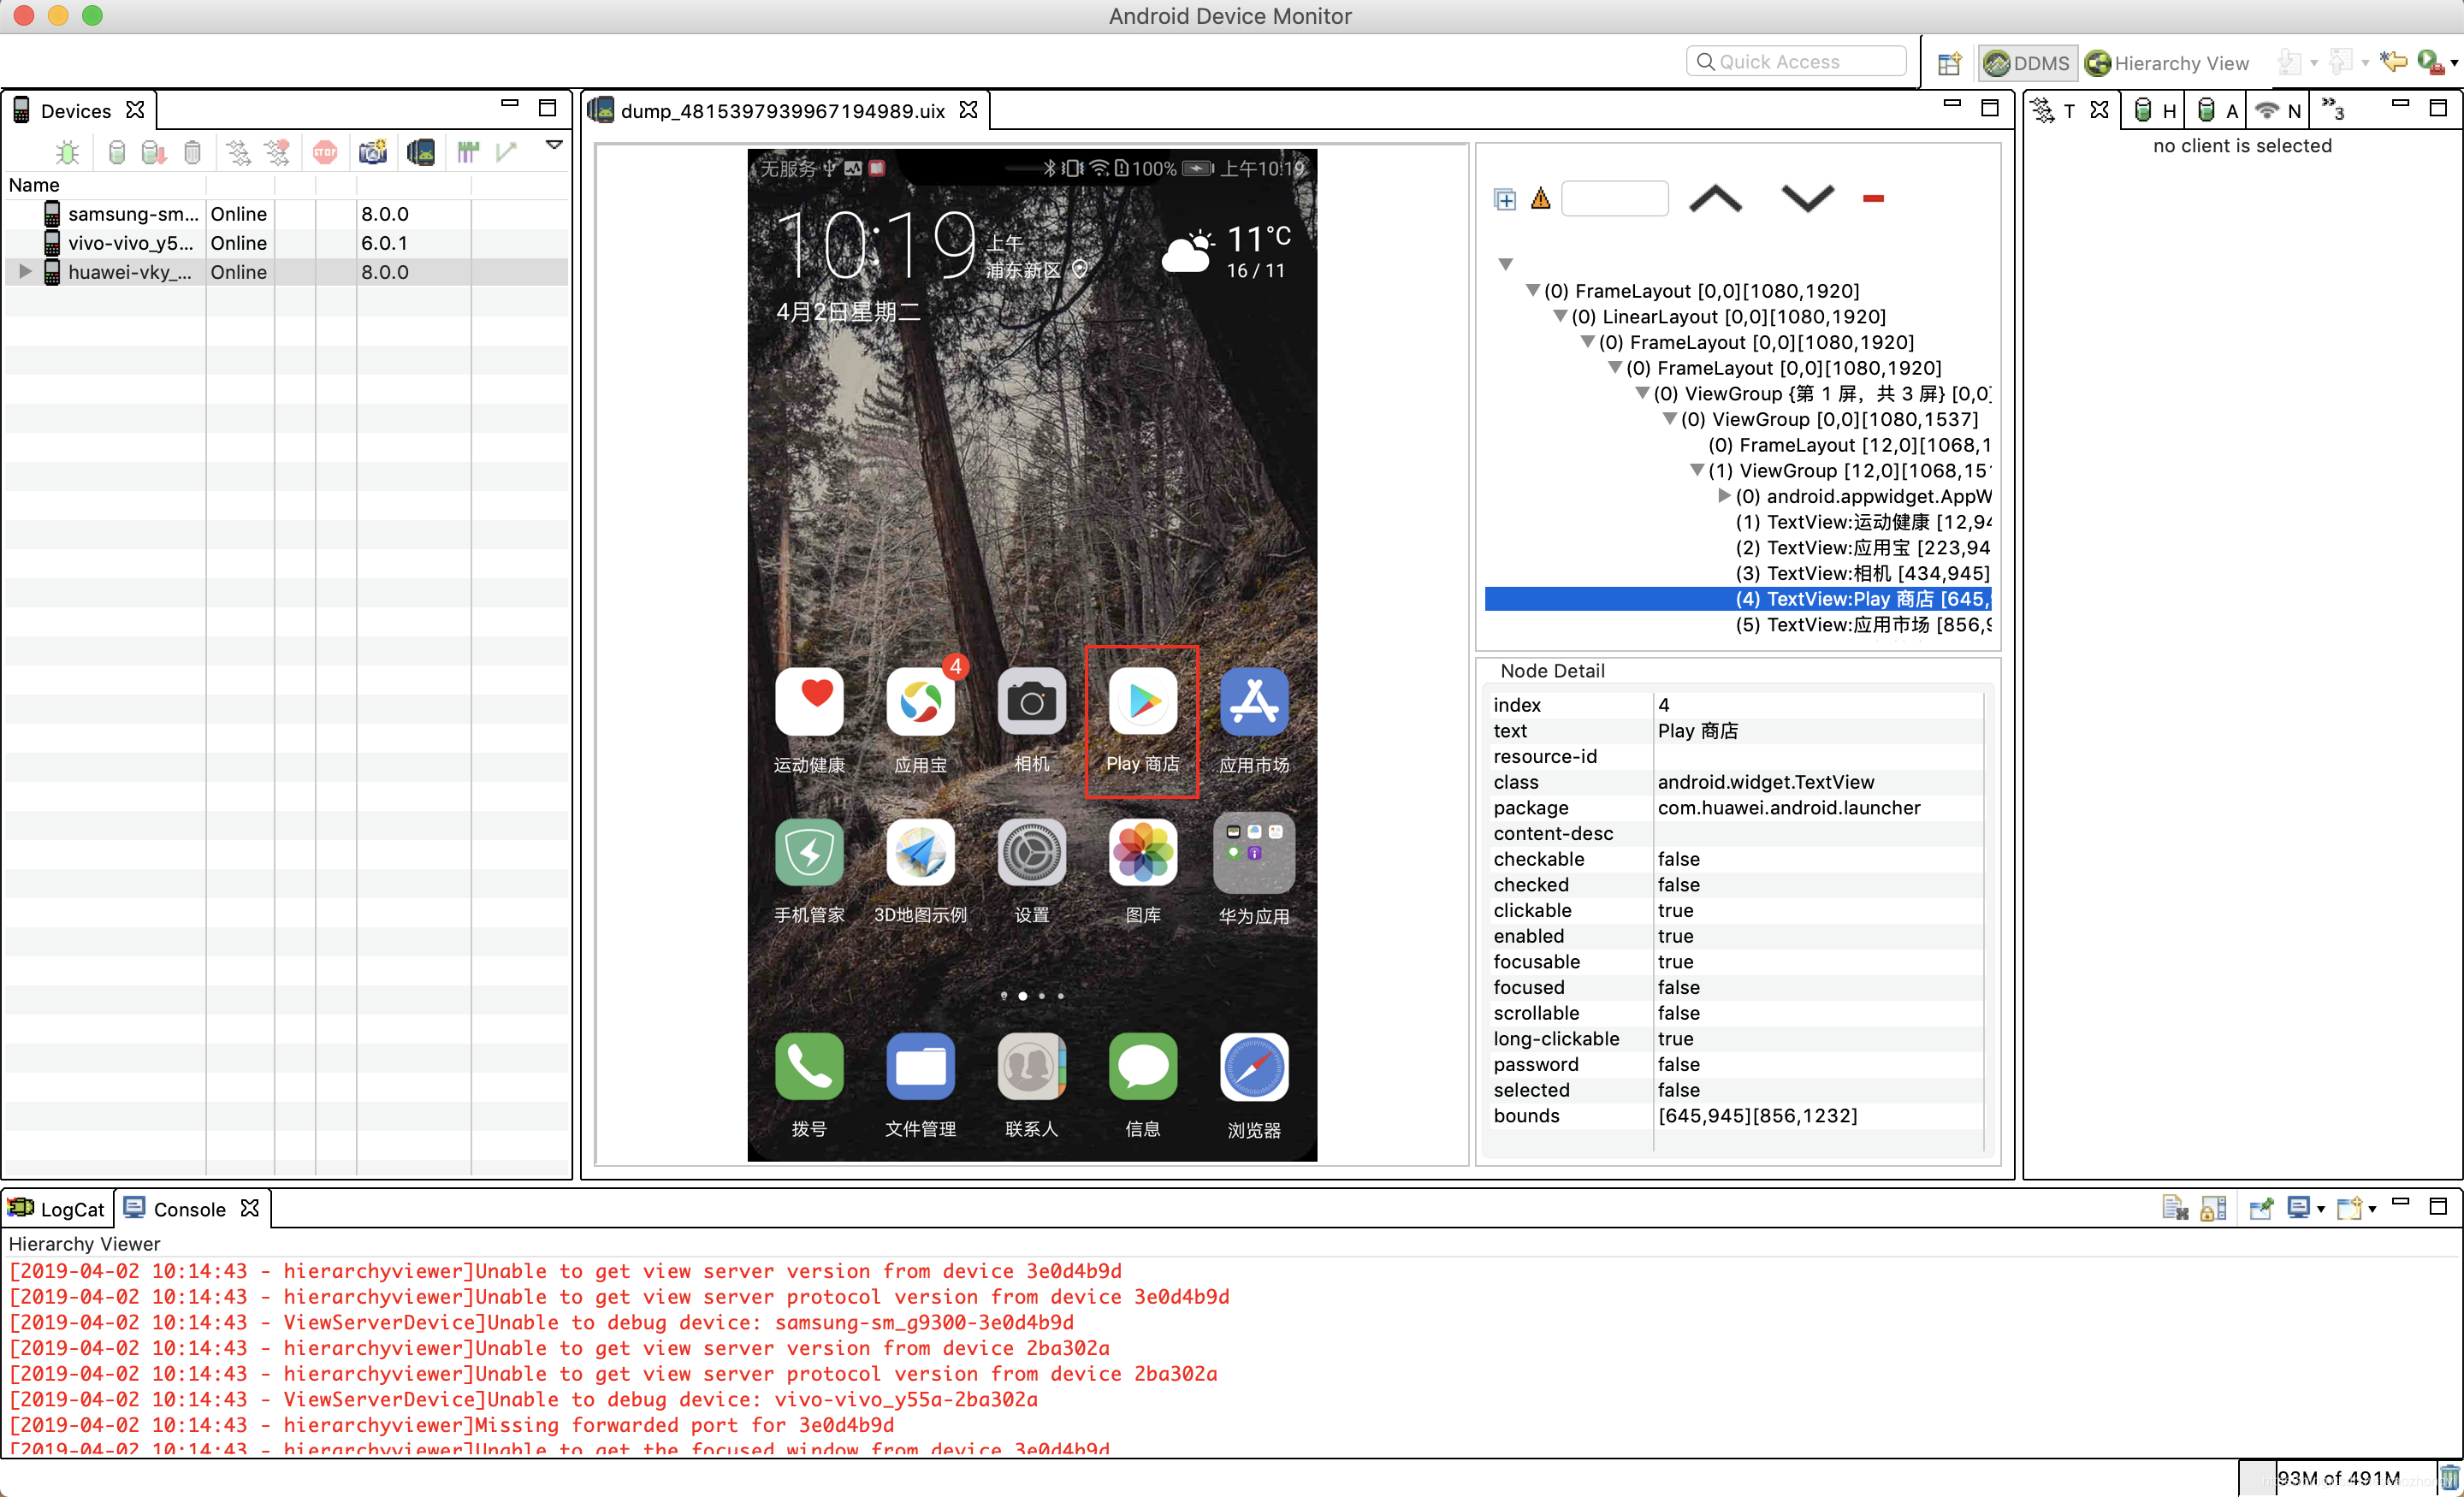Click the Dump View Hierarchy for UI Automator icon
The width and height of the screenshot is (2464, 1497).
tap(421, 152)
